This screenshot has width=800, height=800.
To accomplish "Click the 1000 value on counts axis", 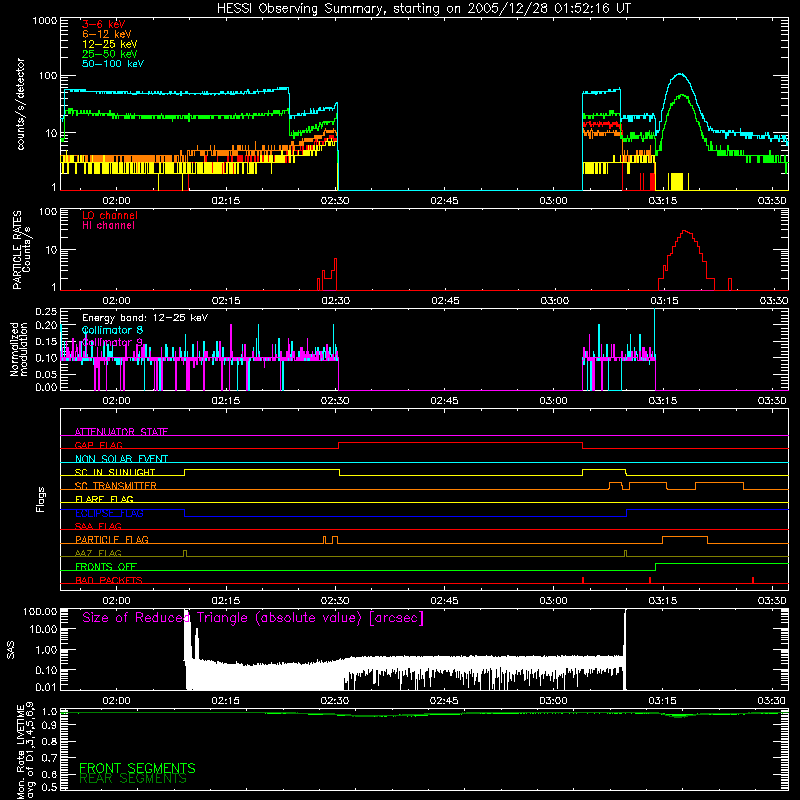I will pos(44,21).
